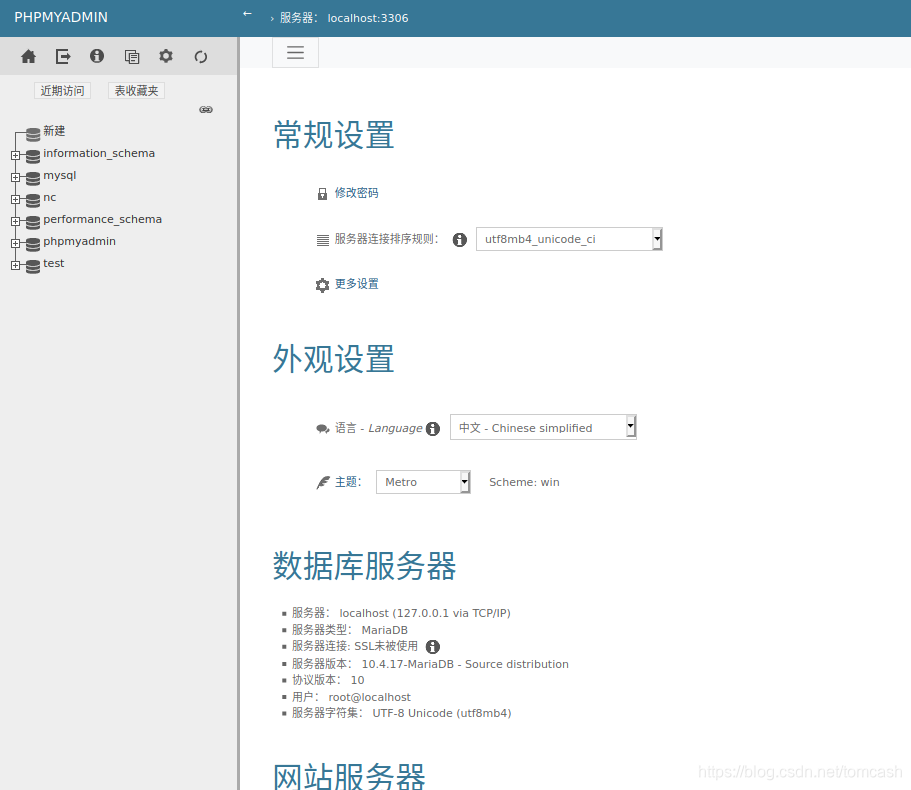
Task: Open the Metro theme dropdown
Action: (x=423, y=482)
